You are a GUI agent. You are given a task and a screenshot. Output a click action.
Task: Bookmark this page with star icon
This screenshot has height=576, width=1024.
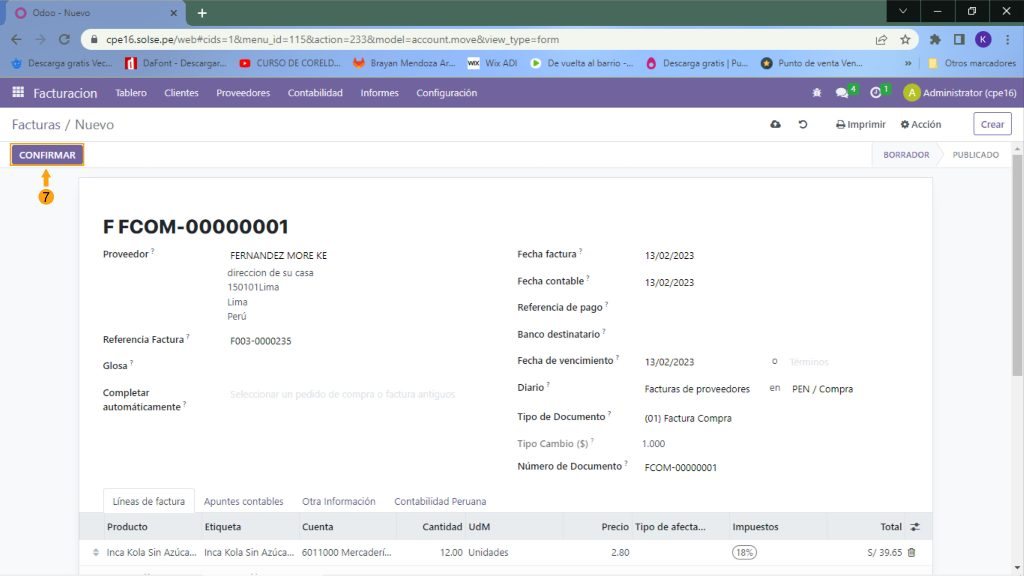(x=905, y=40)
